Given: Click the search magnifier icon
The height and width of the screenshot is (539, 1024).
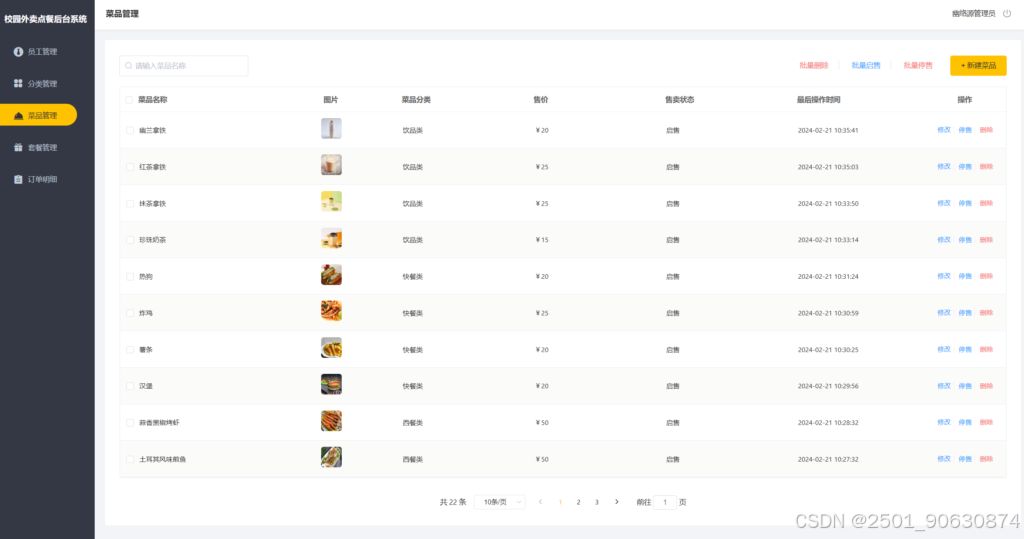Looking at the screenshot, I should (129, 66).
